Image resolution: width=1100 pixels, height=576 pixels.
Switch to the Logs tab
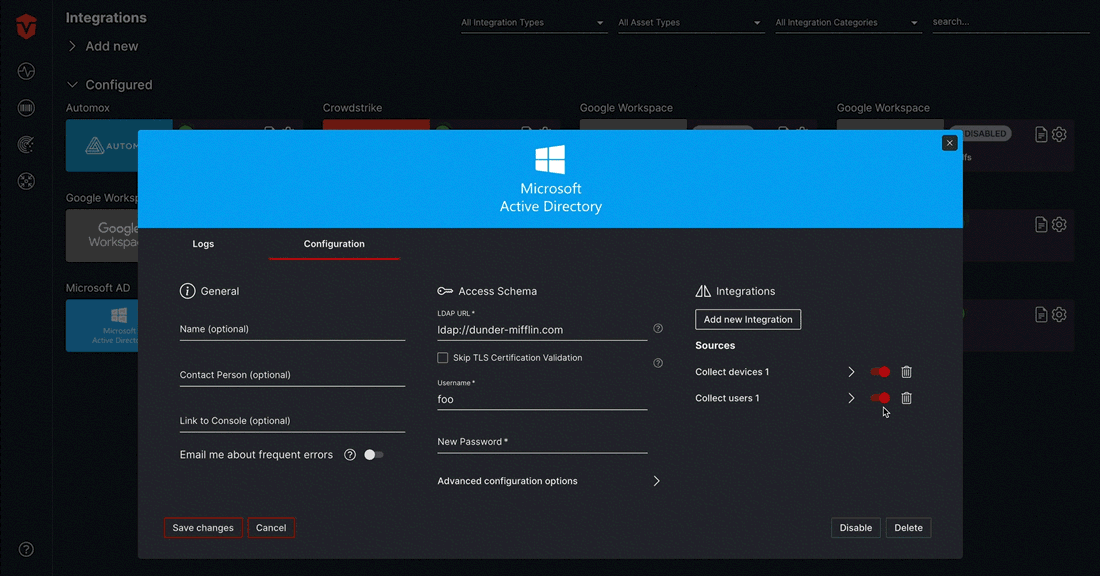203,244
